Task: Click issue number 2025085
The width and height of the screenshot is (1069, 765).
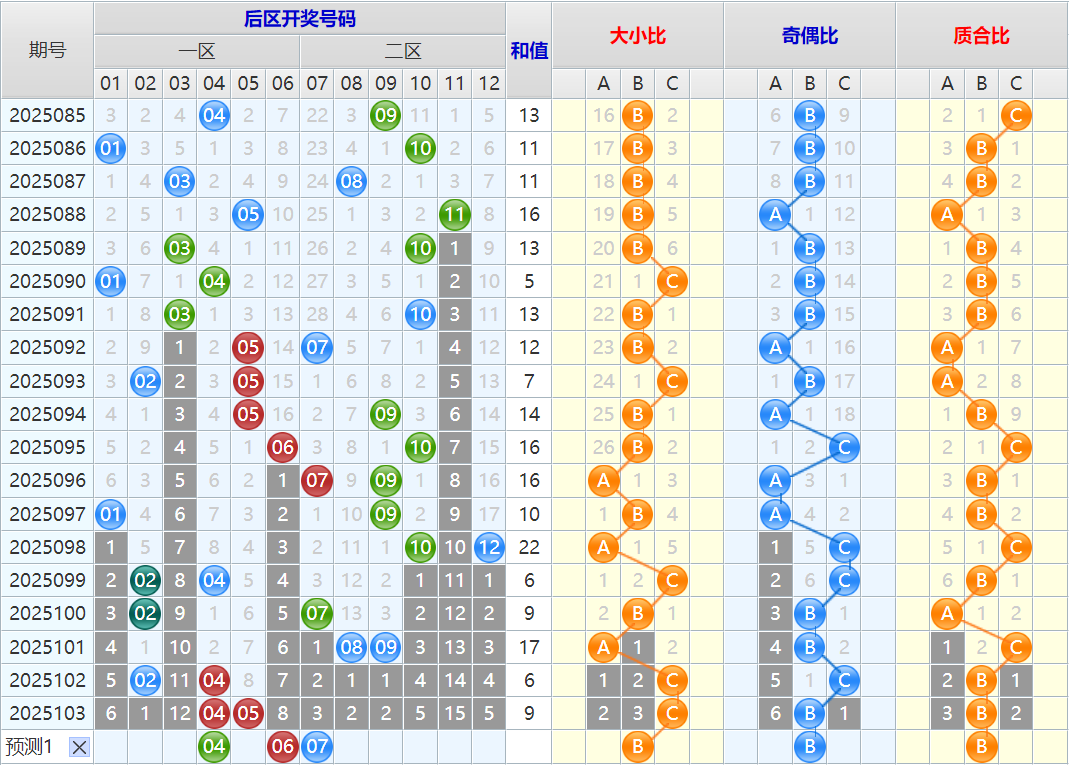Action: coord(47,115)
